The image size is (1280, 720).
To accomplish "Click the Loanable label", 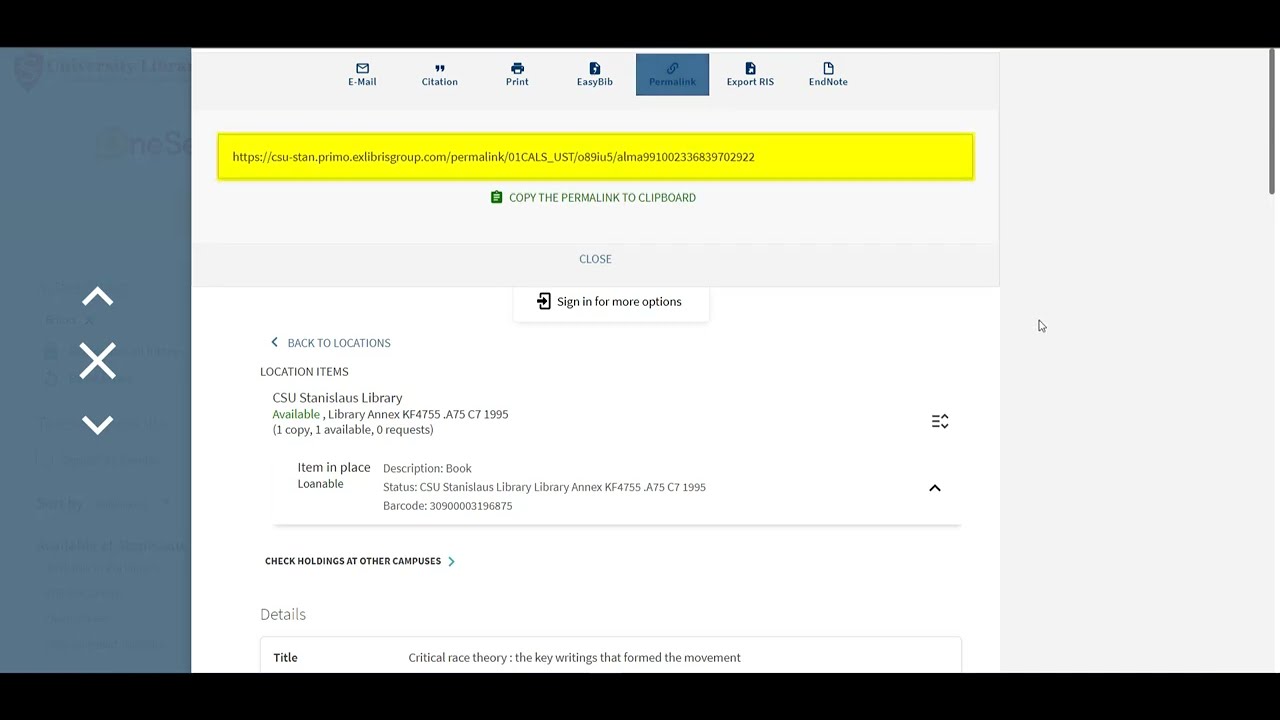I will pyautogui.click(x=320, y=484).
